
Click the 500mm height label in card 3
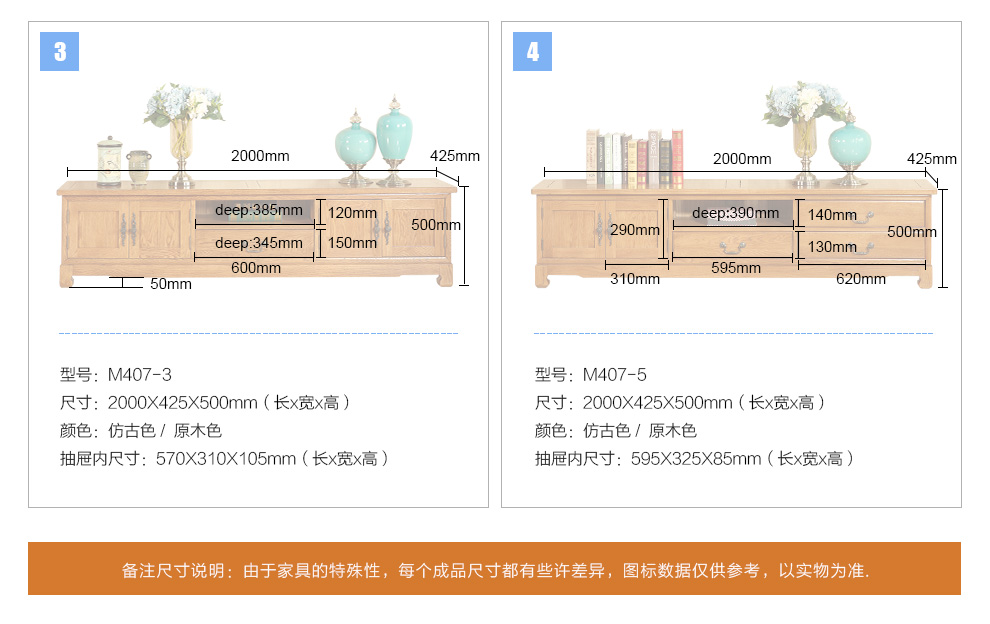click(436, 225)
